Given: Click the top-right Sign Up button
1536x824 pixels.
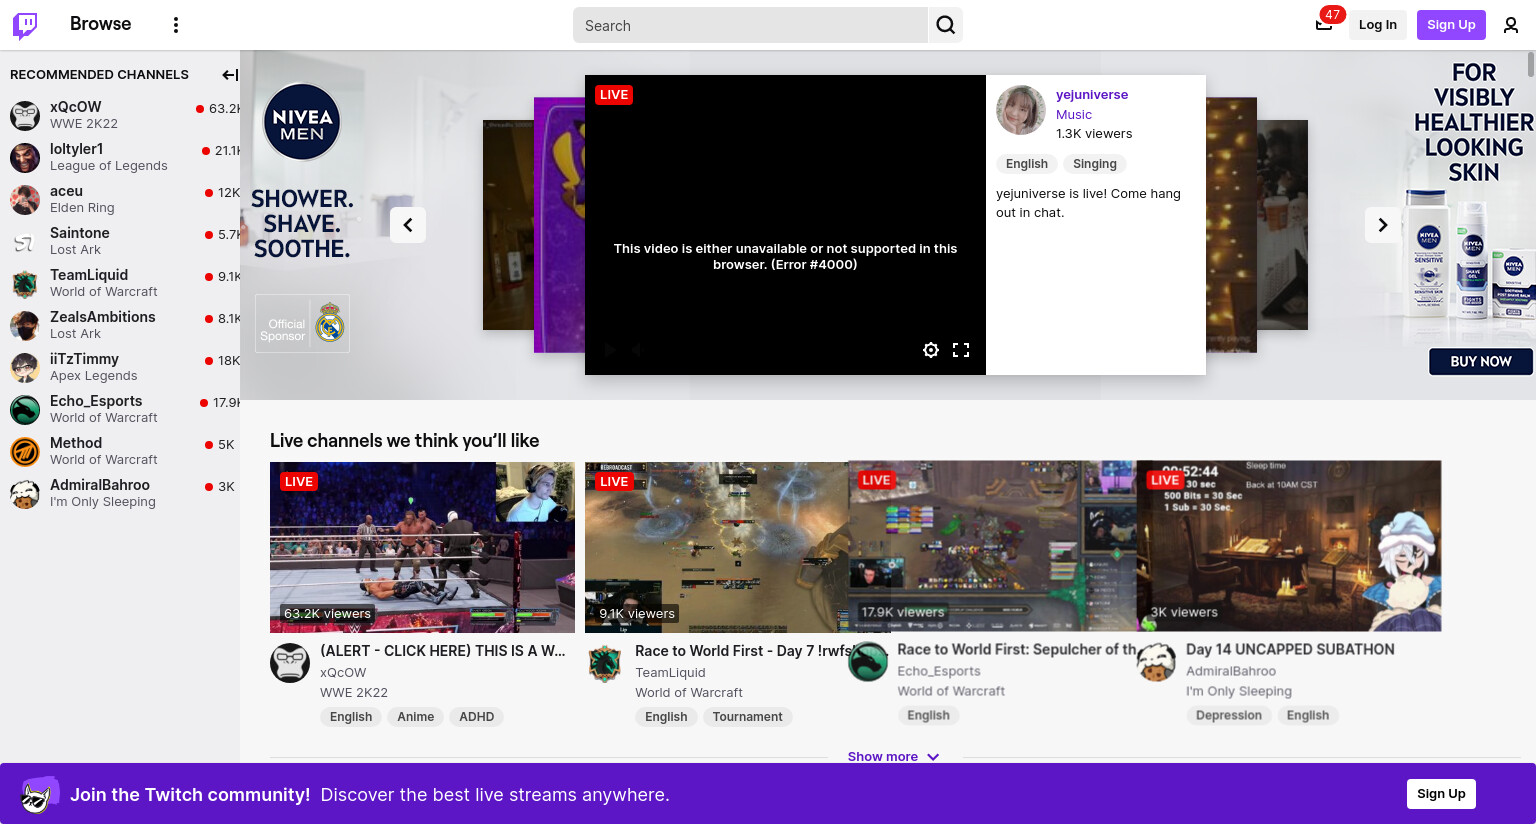Looking at the screenshot, I should pyautogui.click(x=1451, y=25).
